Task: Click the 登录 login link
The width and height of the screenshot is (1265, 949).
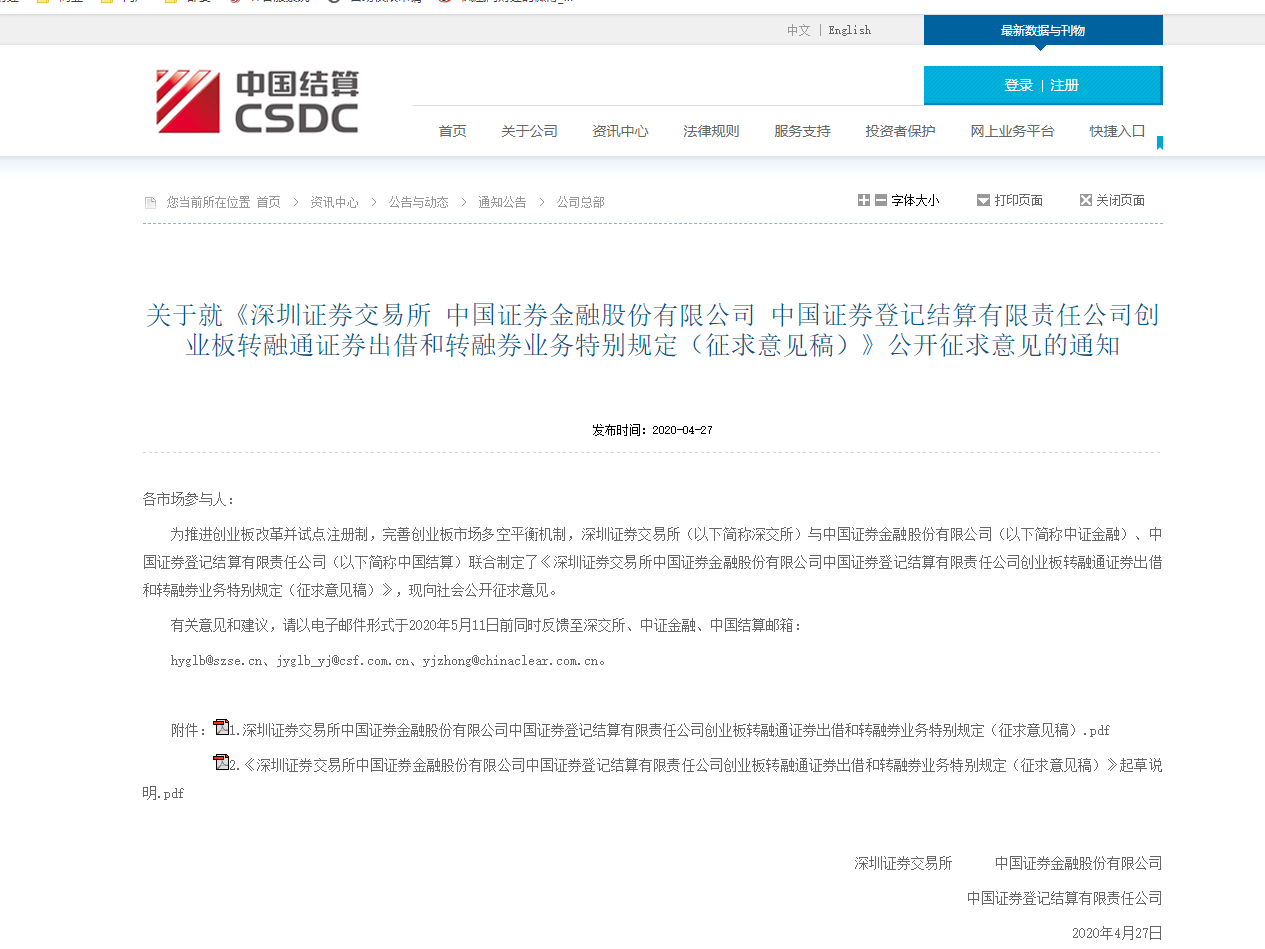Action: [1018, 86]
